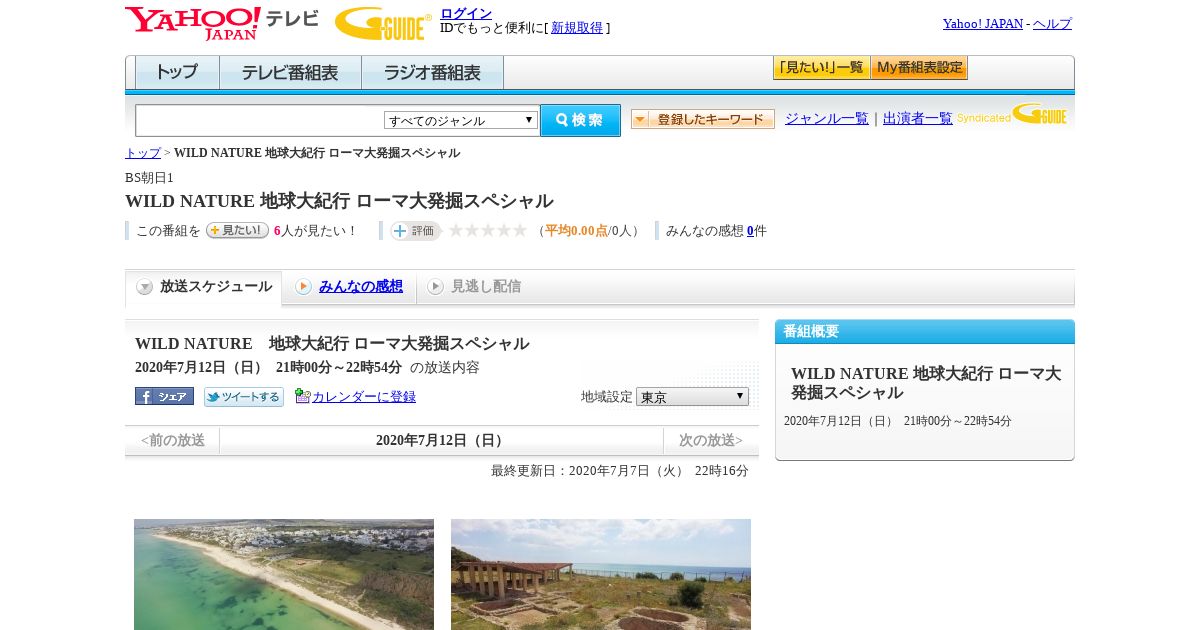Open the ラジオ番組表 tab
This screenshot has width=1200, height=630.
point(432,73)
